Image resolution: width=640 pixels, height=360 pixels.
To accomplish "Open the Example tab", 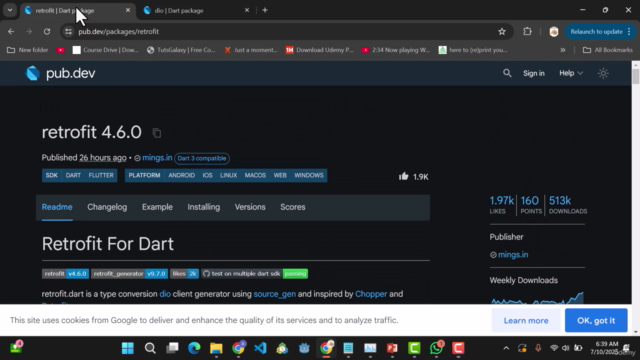I will tap(157, 207).
